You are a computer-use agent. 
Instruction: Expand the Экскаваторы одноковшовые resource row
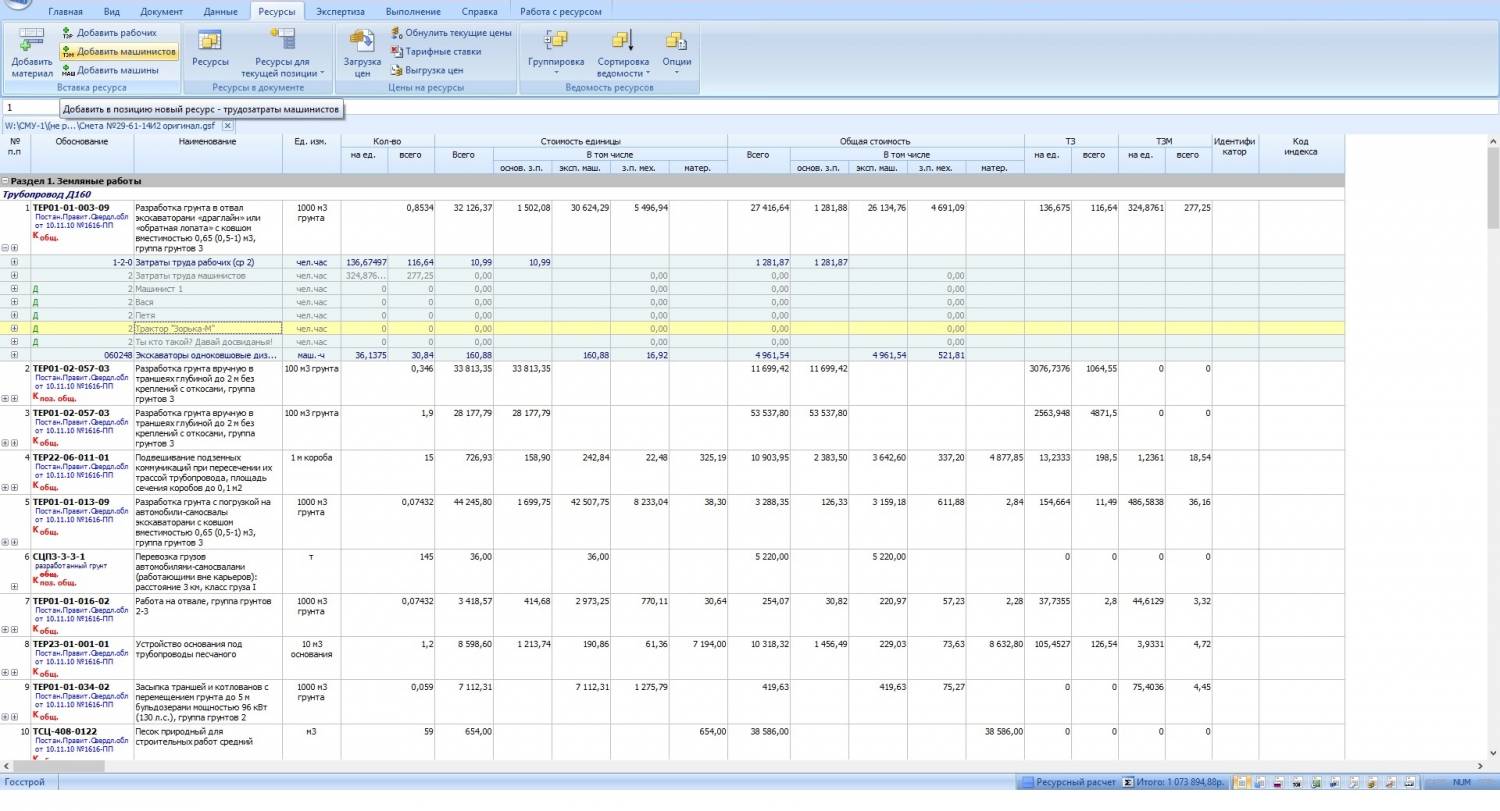coord(14,355)
